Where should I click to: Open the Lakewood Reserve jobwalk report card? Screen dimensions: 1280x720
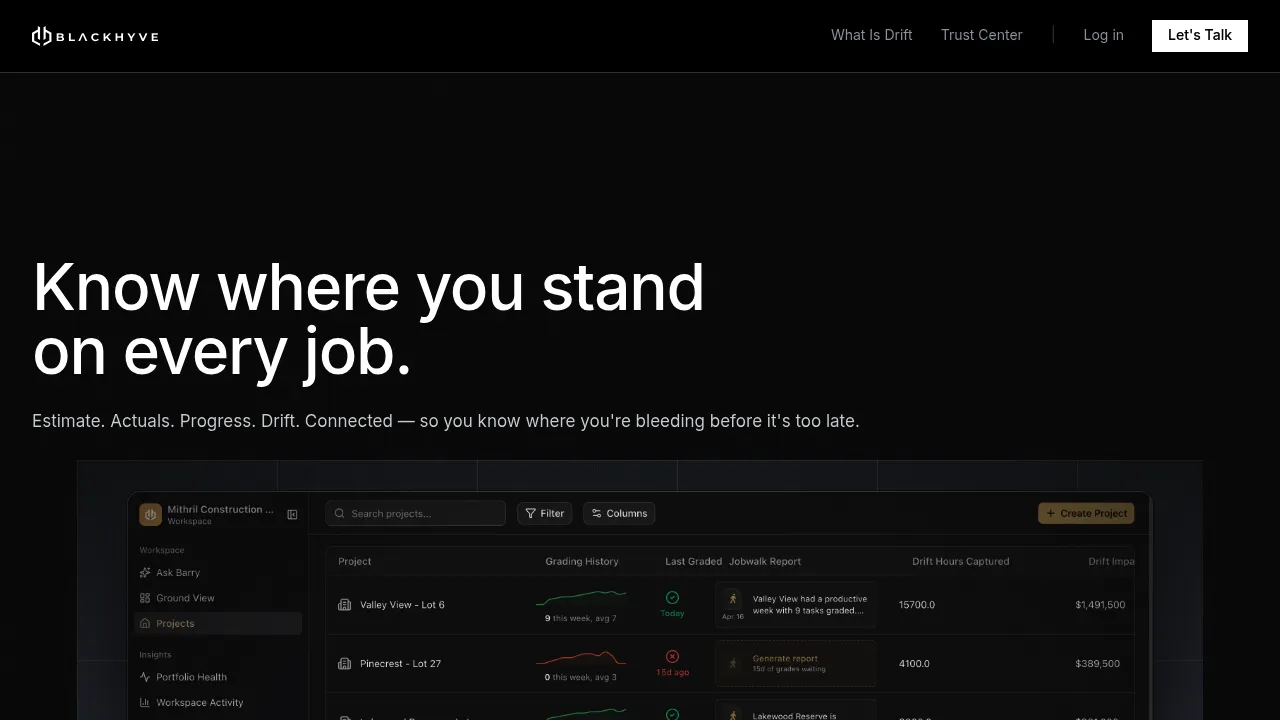pyautogui.click(x=796, y=712)
